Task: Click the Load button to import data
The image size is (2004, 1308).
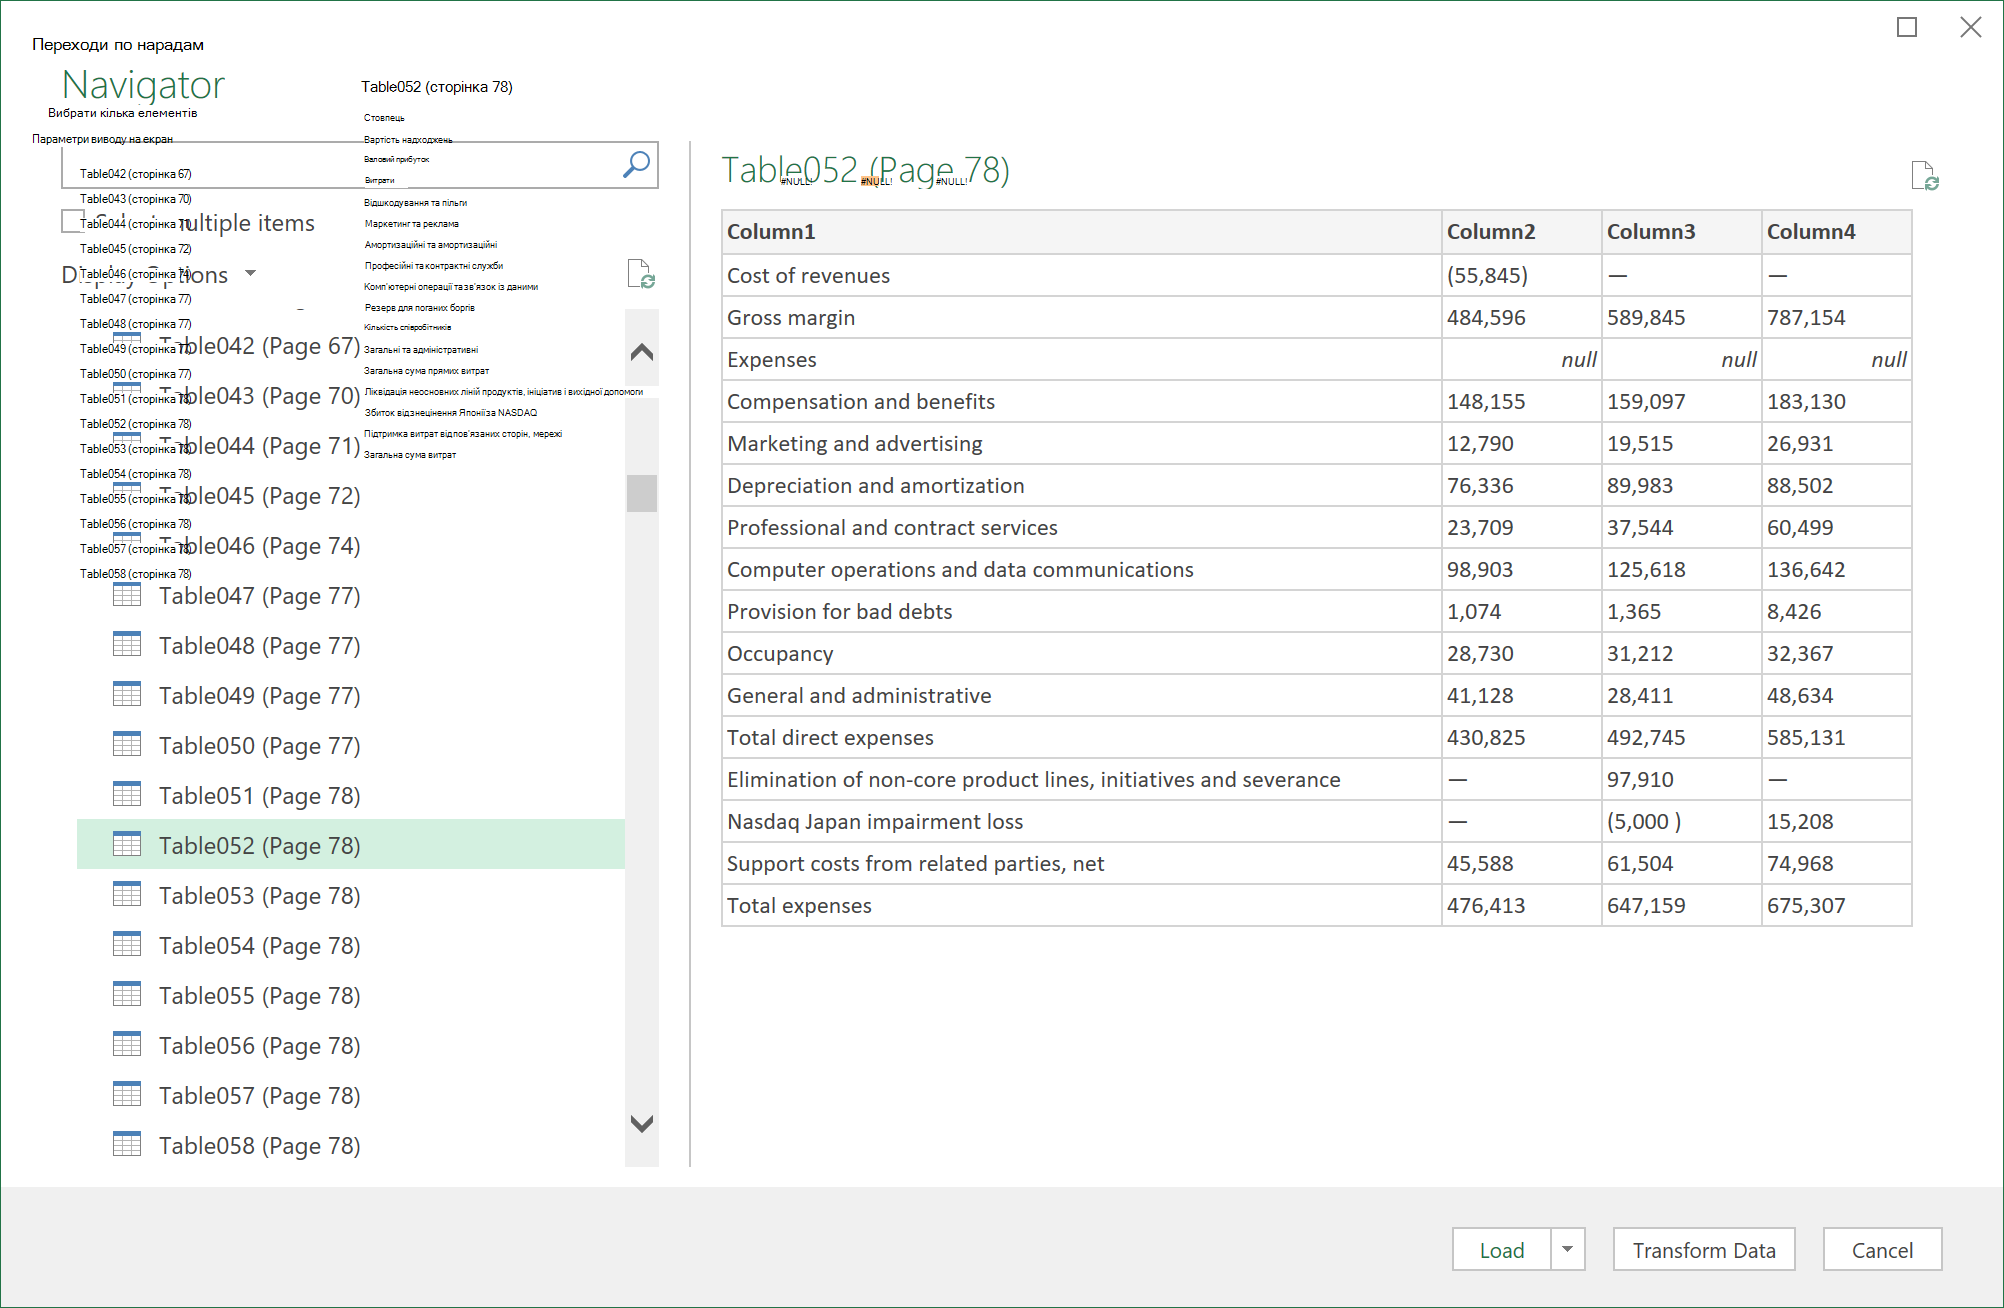Action: coord(1504,1248)
